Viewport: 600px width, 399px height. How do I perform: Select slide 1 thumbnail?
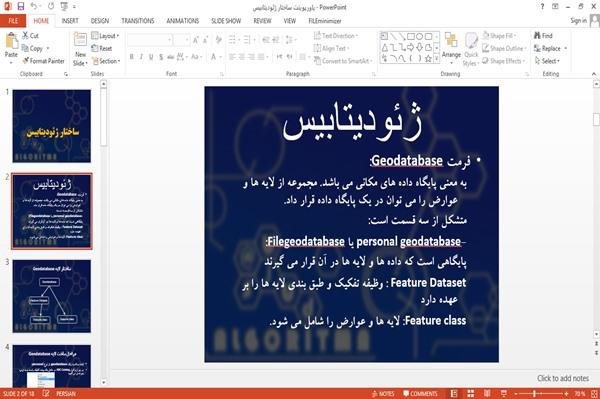[52, 126]
